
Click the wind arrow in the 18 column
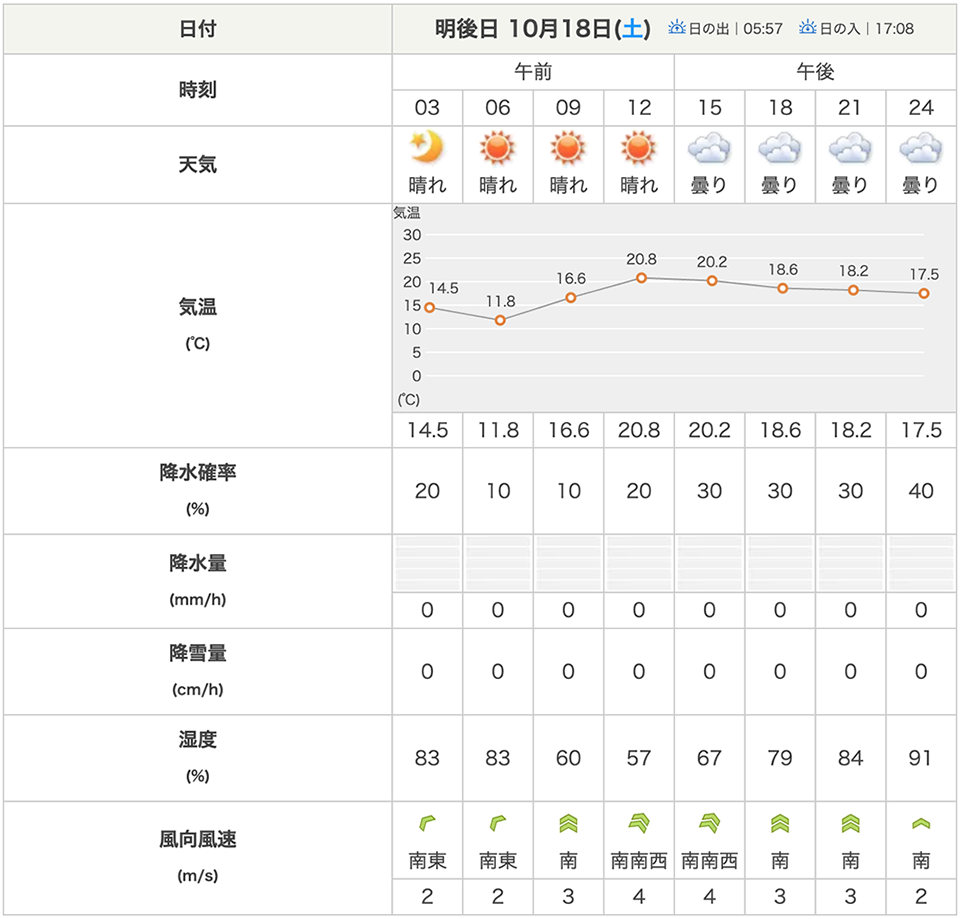point(780,823)
